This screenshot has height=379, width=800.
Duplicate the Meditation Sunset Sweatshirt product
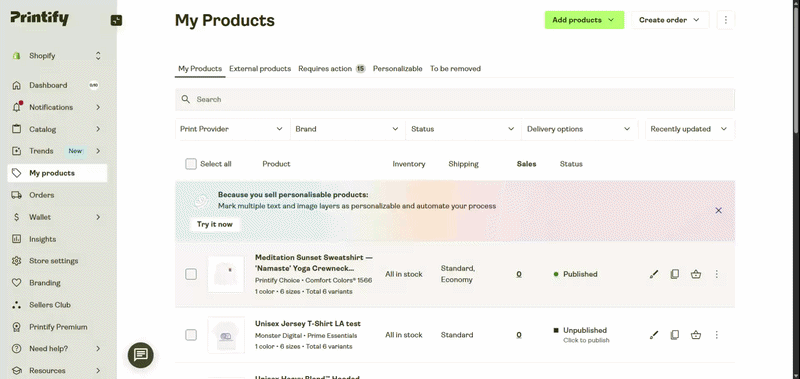[x=674, y=274]
